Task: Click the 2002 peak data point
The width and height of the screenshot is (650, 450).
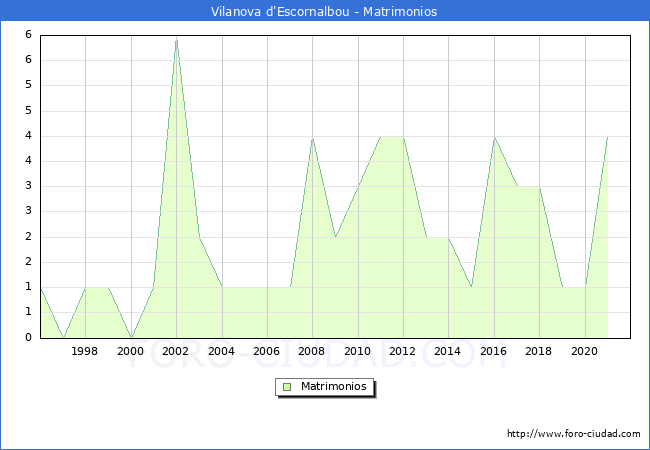Action: [177, 40]
